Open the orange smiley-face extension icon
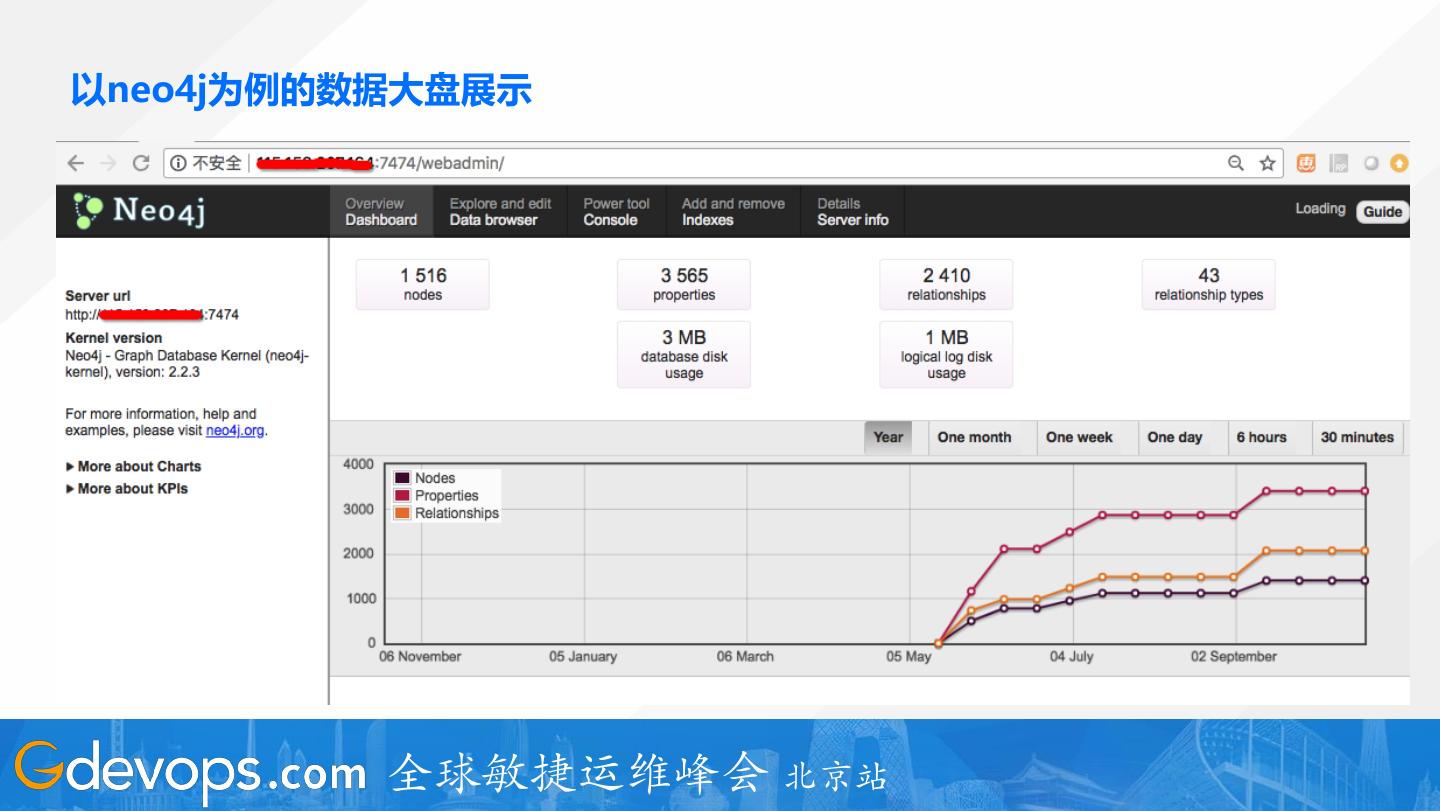This screenshot has width=1440, height=811. pos(1306,163)
